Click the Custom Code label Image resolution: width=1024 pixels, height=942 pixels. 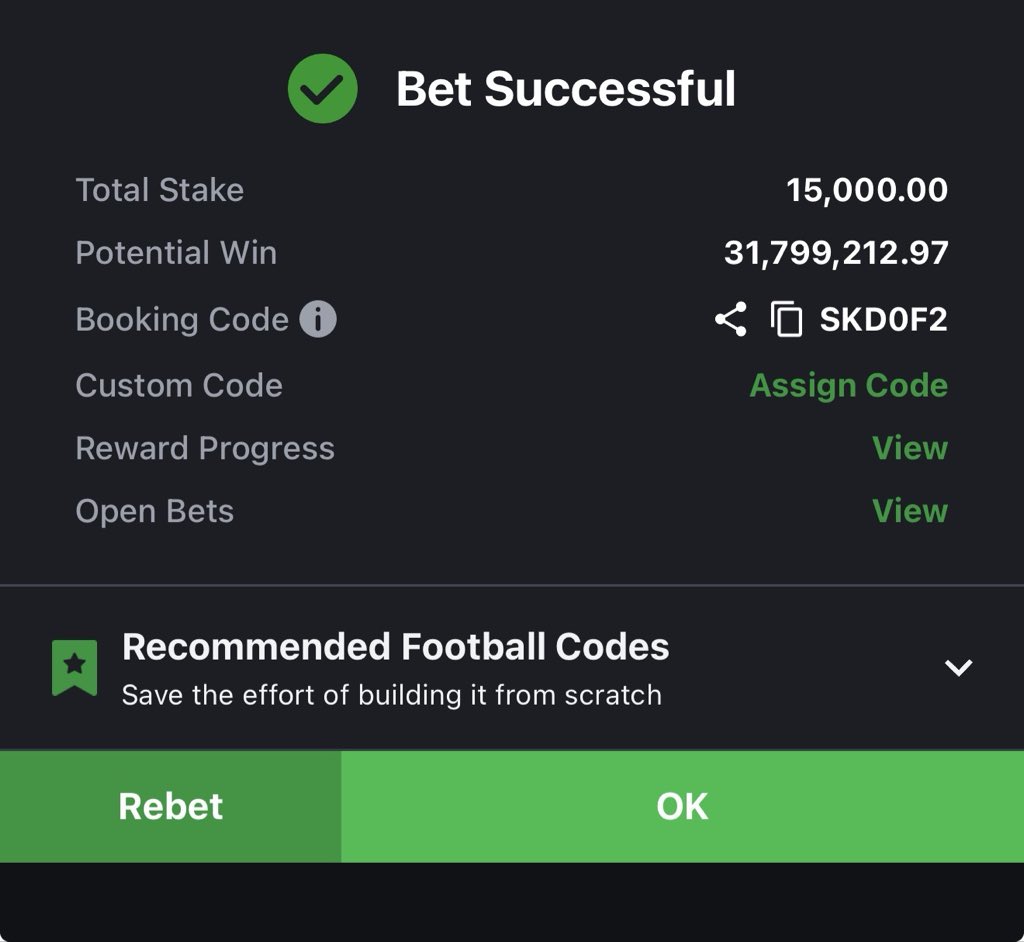point(179,385)
